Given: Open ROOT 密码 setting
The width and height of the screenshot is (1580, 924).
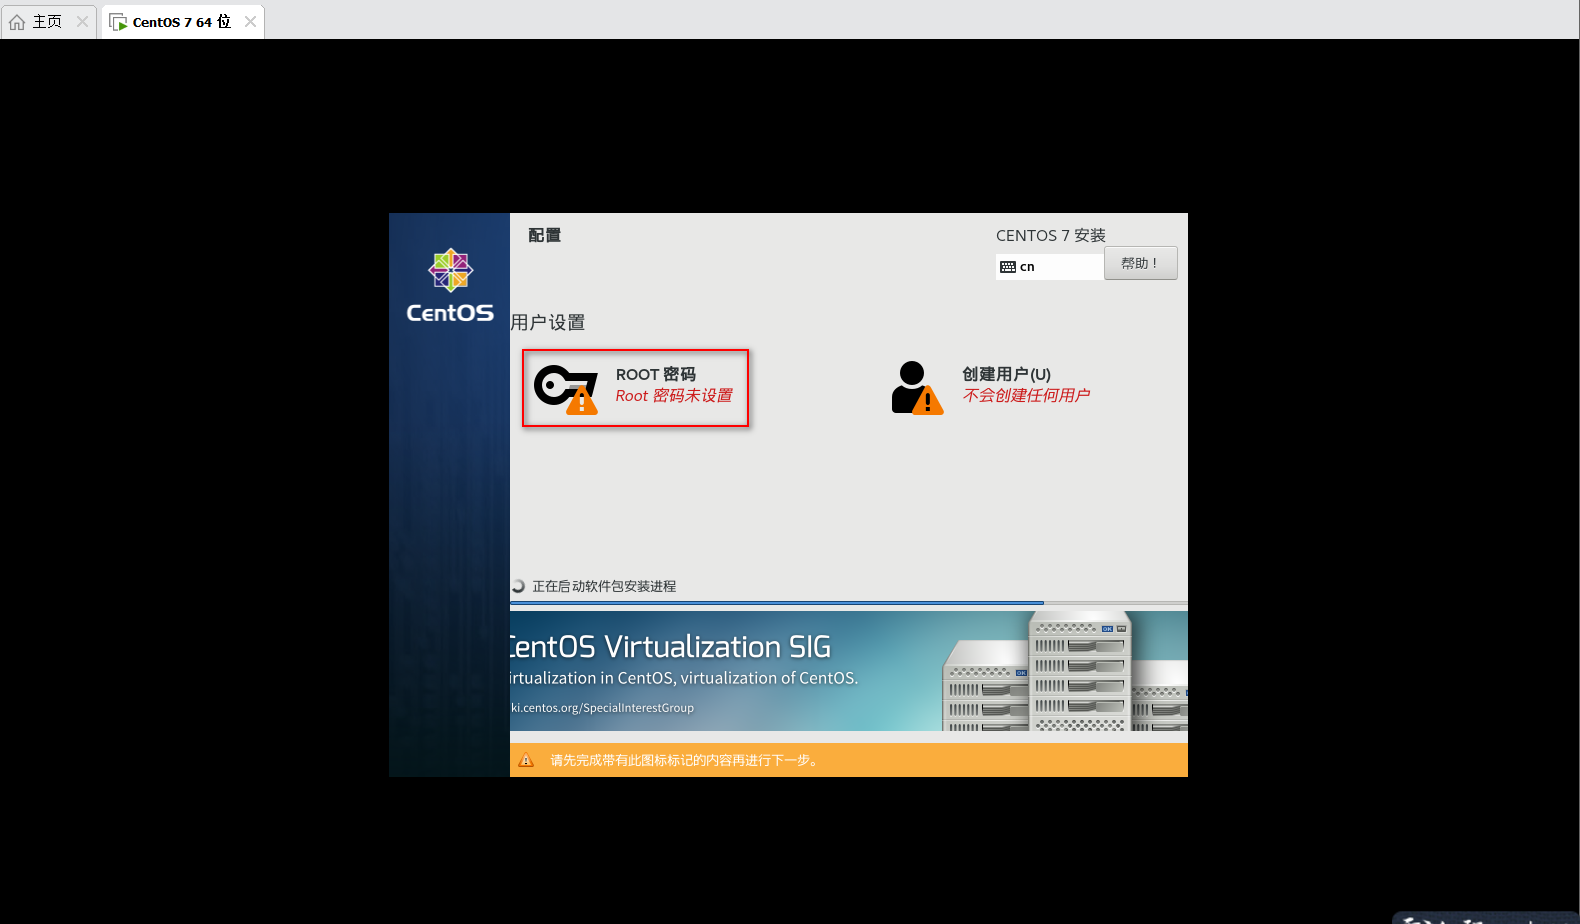Looking at the screenshot, I should (635, 388).
